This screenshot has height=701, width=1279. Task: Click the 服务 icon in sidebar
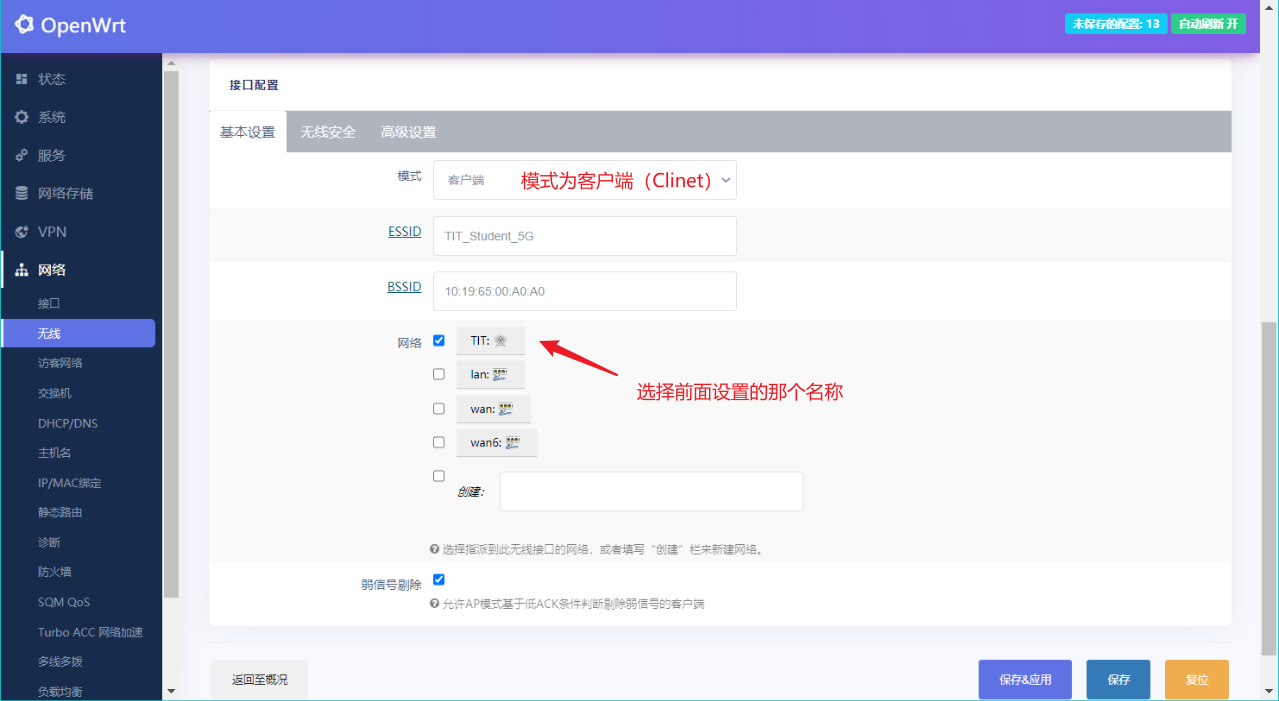[x=21, y=155]
